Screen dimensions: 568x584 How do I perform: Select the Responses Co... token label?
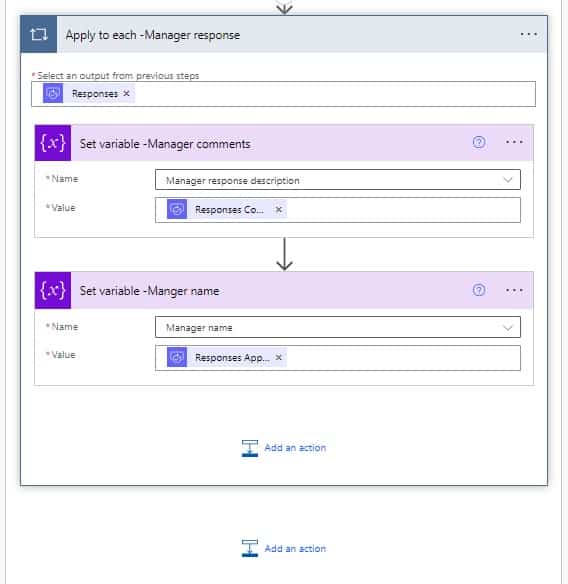click(x=229, y=210)
